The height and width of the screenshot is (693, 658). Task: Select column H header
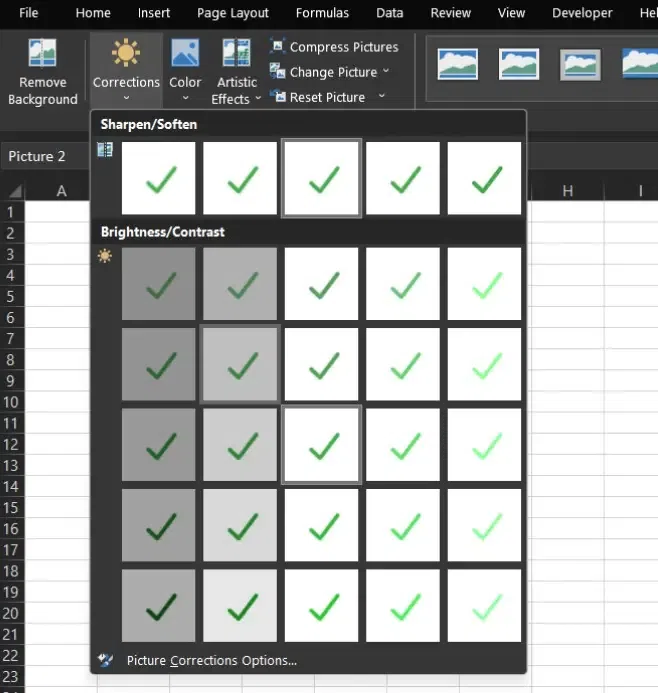567,191
